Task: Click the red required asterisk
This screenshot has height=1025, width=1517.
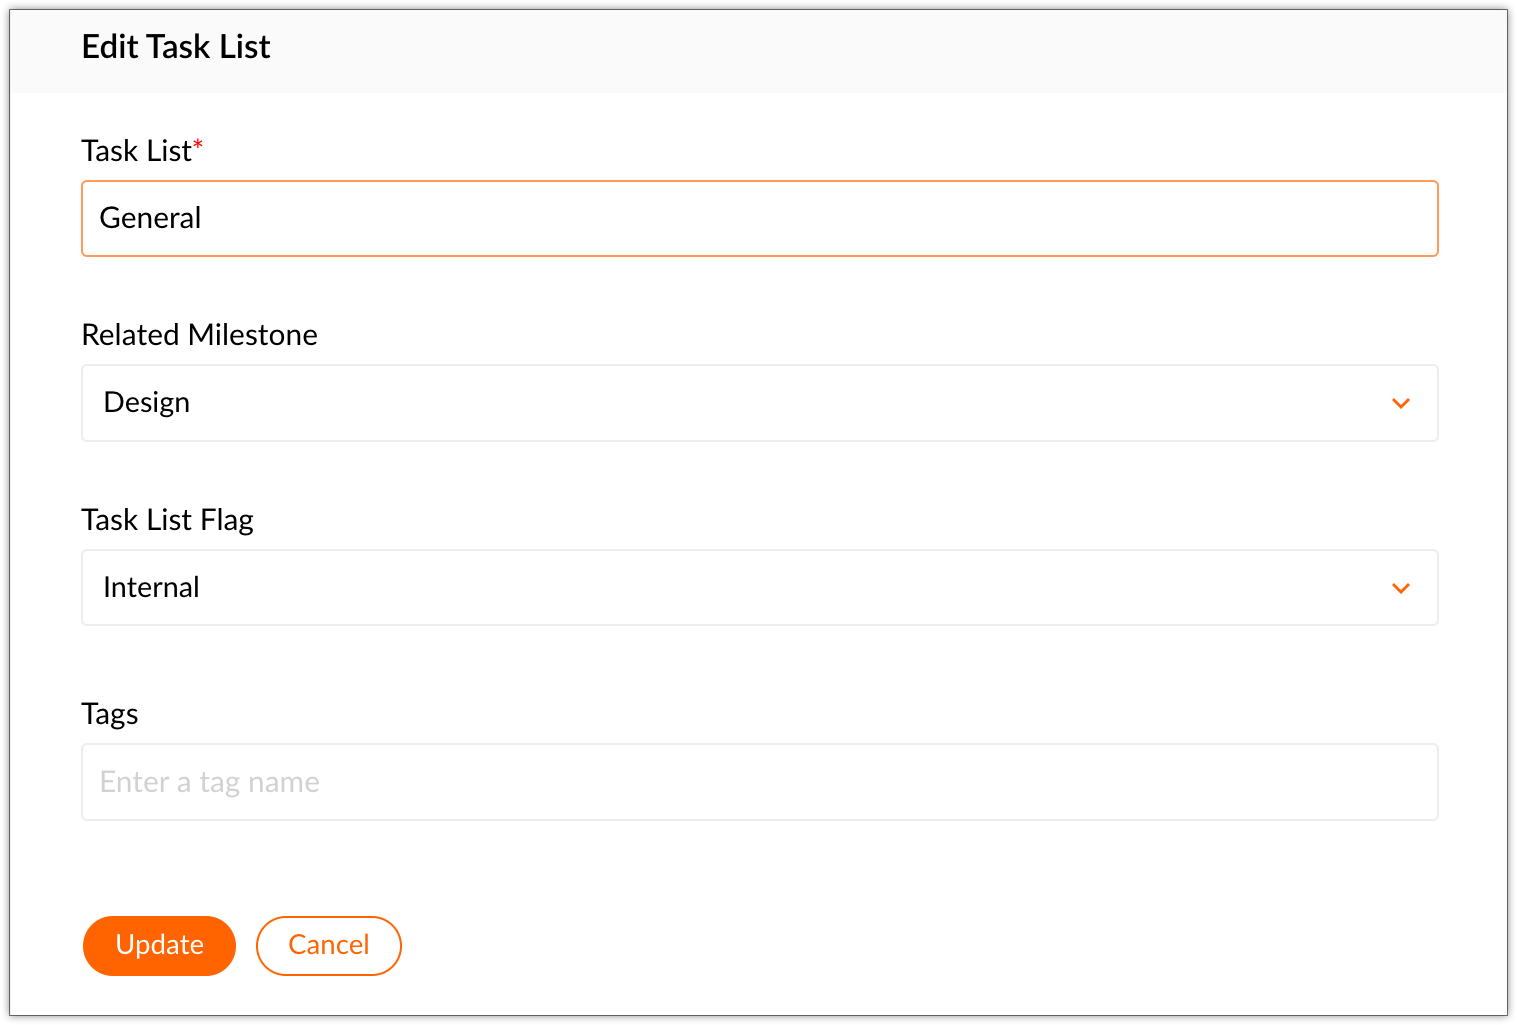Action: coord(198,146)
